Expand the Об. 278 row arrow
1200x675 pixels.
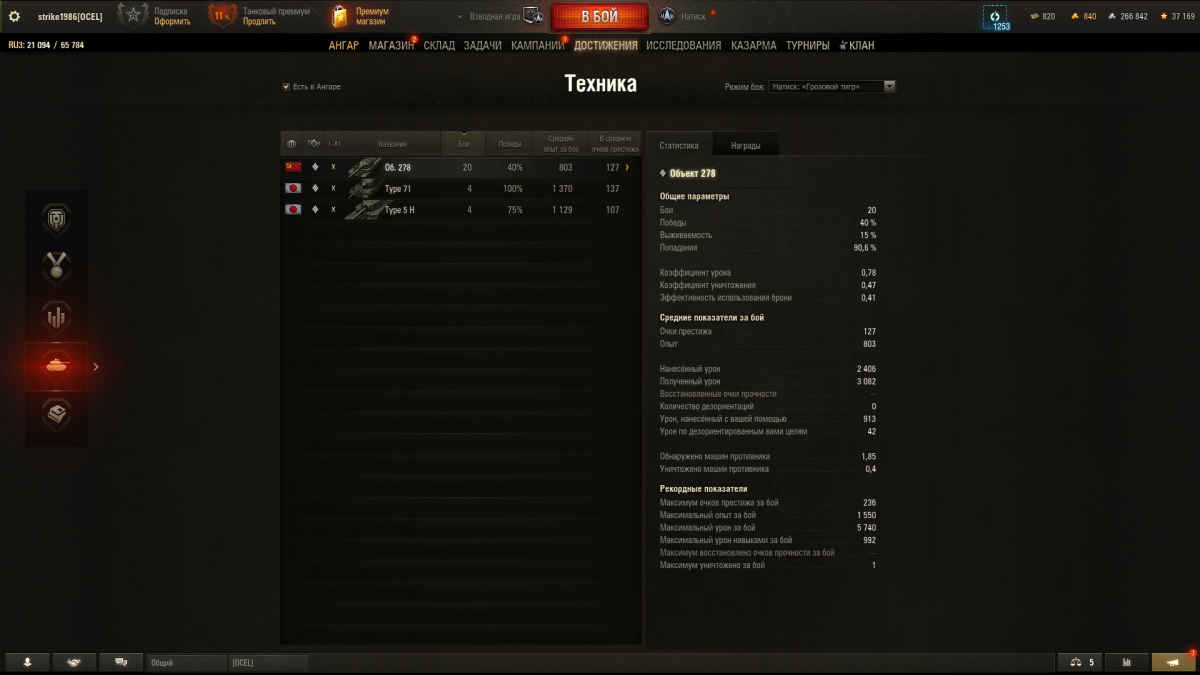tap(627, 168)
